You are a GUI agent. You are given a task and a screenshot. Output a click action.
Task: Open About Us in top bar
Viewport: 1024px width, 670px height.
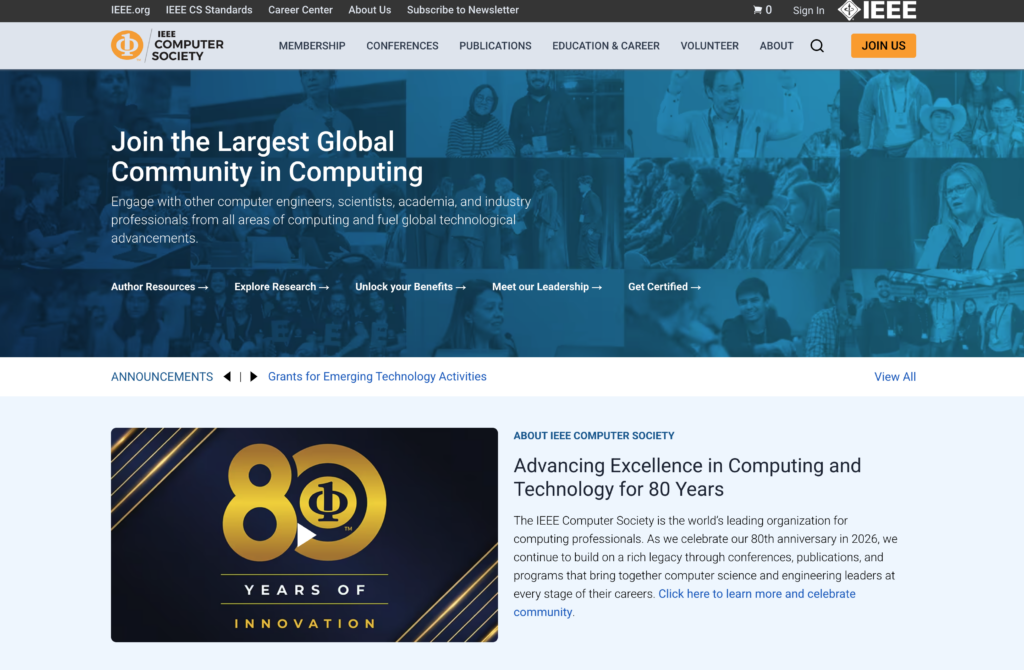[370, 10]
